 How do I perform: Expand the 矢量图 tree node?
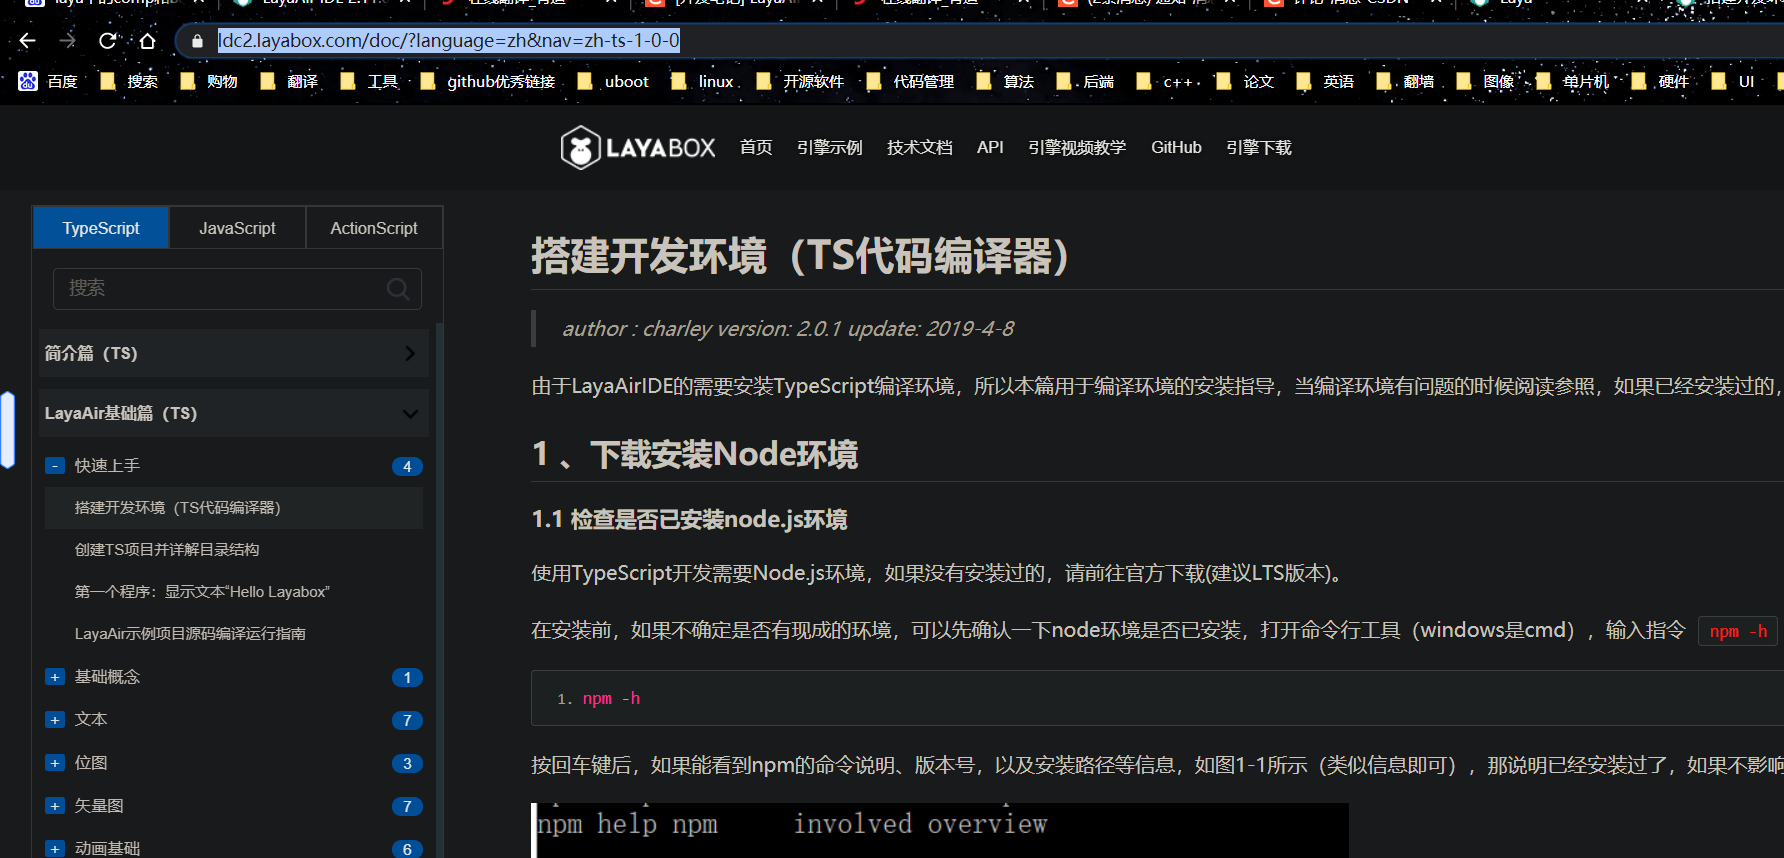coord(55,806)
